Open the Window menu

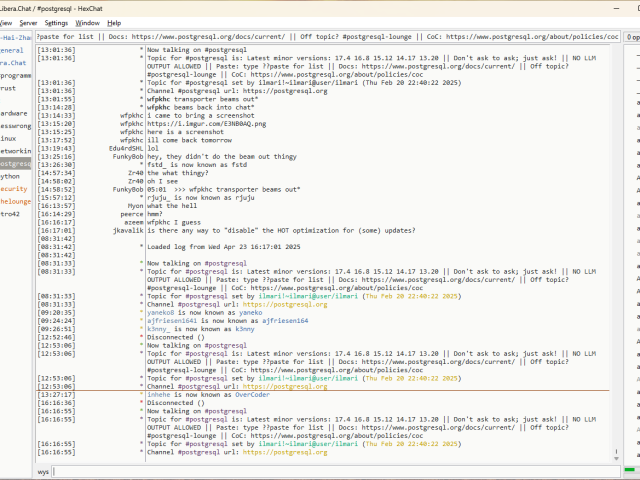pyautogui.click(x=87, y=22)
